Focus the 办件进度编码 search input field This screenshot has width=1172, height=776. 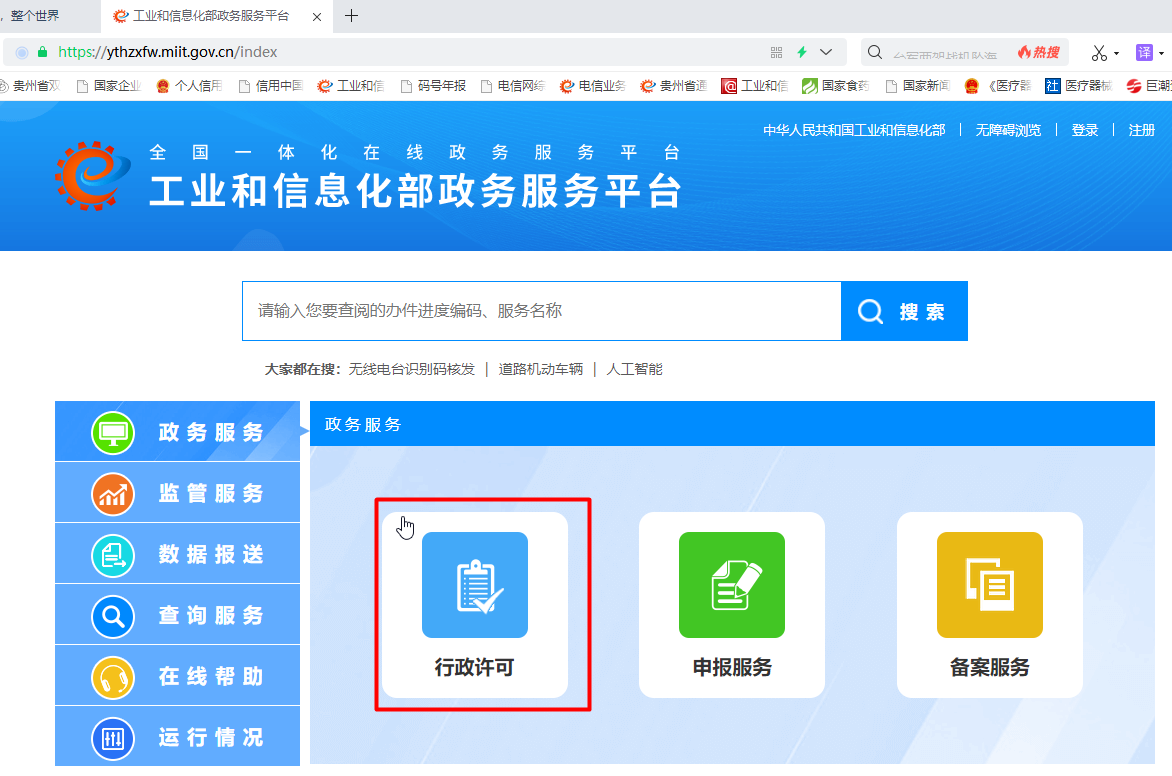(x=542, y=311)
